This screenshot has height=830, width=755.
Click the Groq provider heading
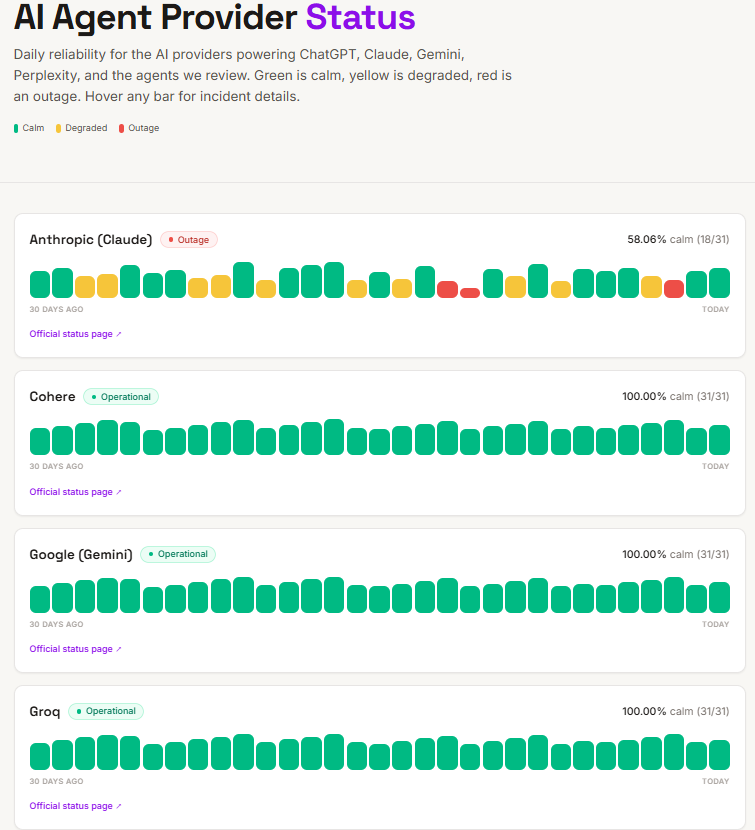(x=45, y=711)
